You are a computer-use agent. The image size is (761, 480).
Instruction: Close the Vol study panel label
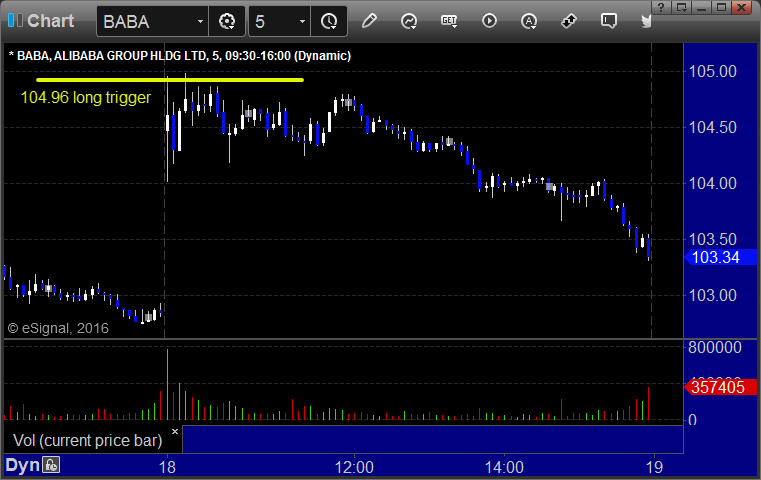[x=175, y=431]
